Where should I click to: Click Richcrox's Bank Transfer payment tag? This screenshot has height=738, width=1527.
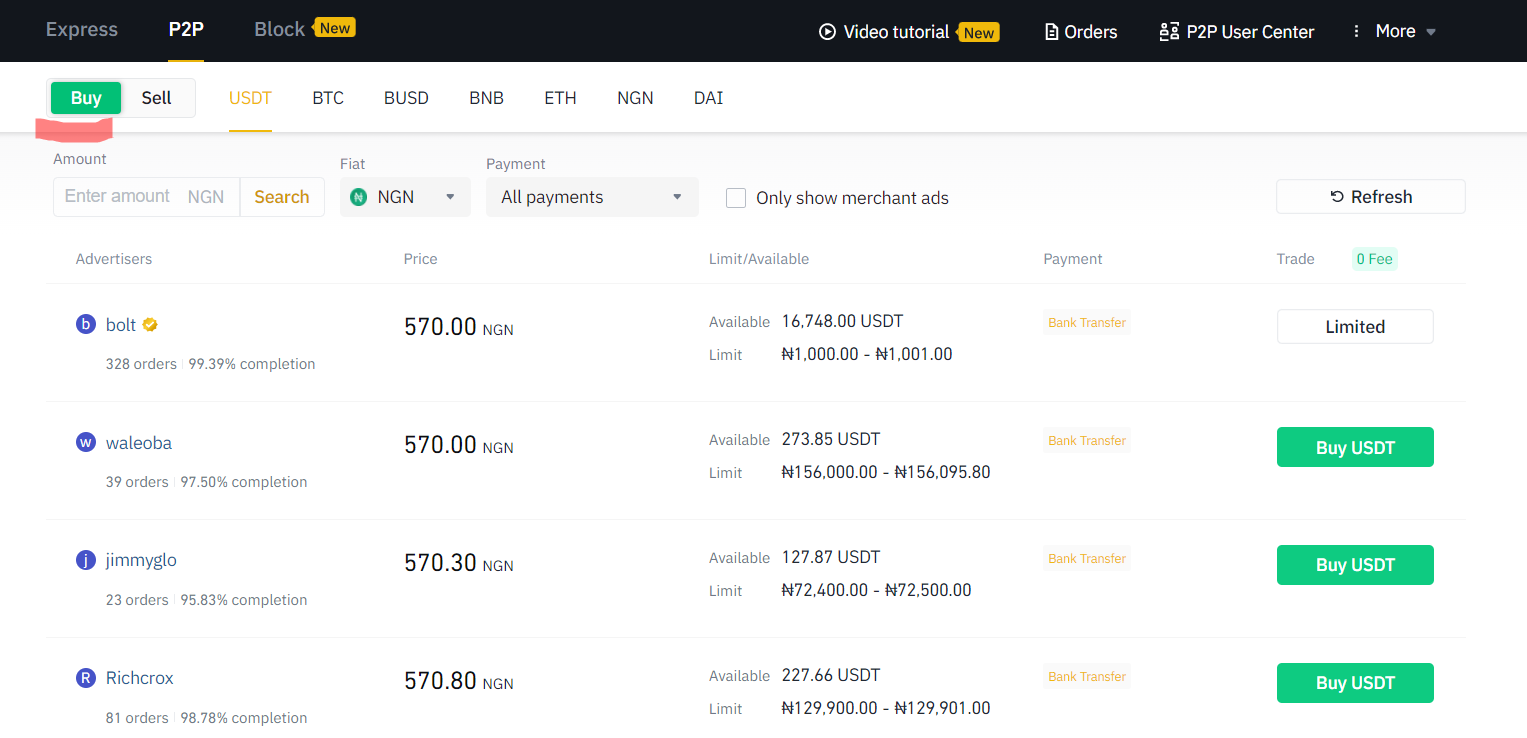click(x=1087, y=677)
